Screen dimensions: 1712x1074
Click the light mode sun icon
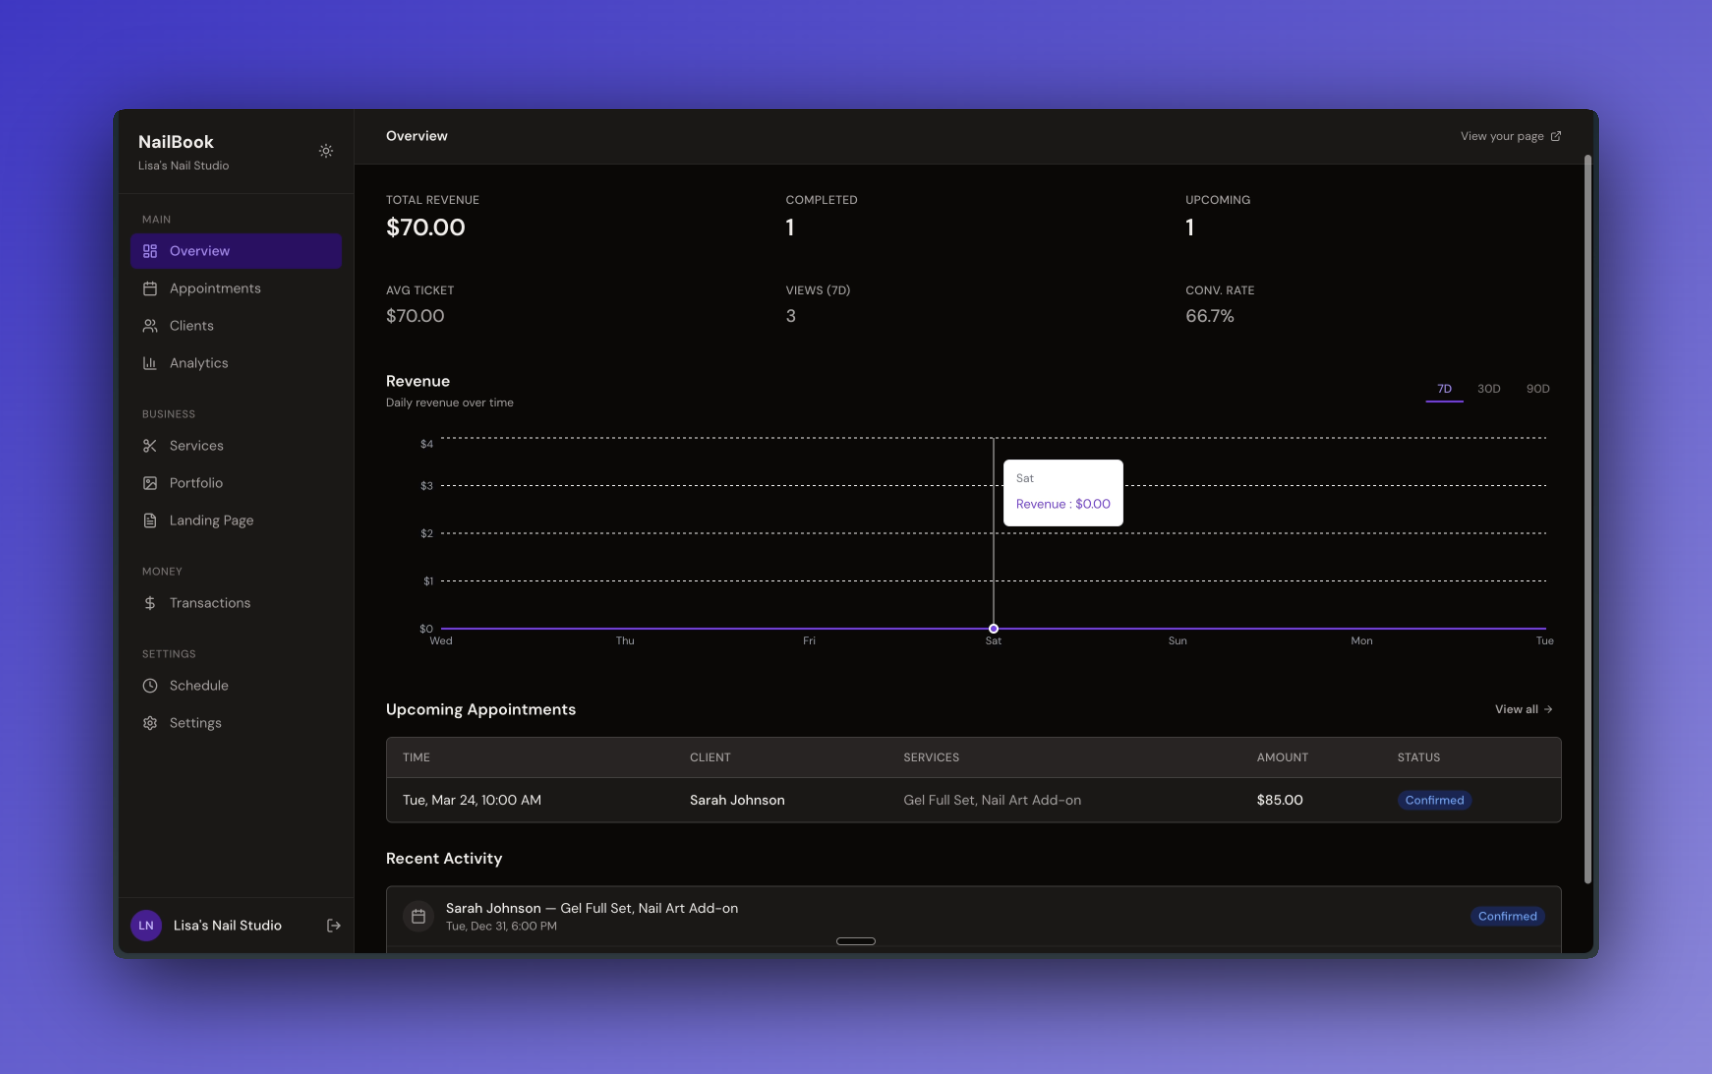325,150
